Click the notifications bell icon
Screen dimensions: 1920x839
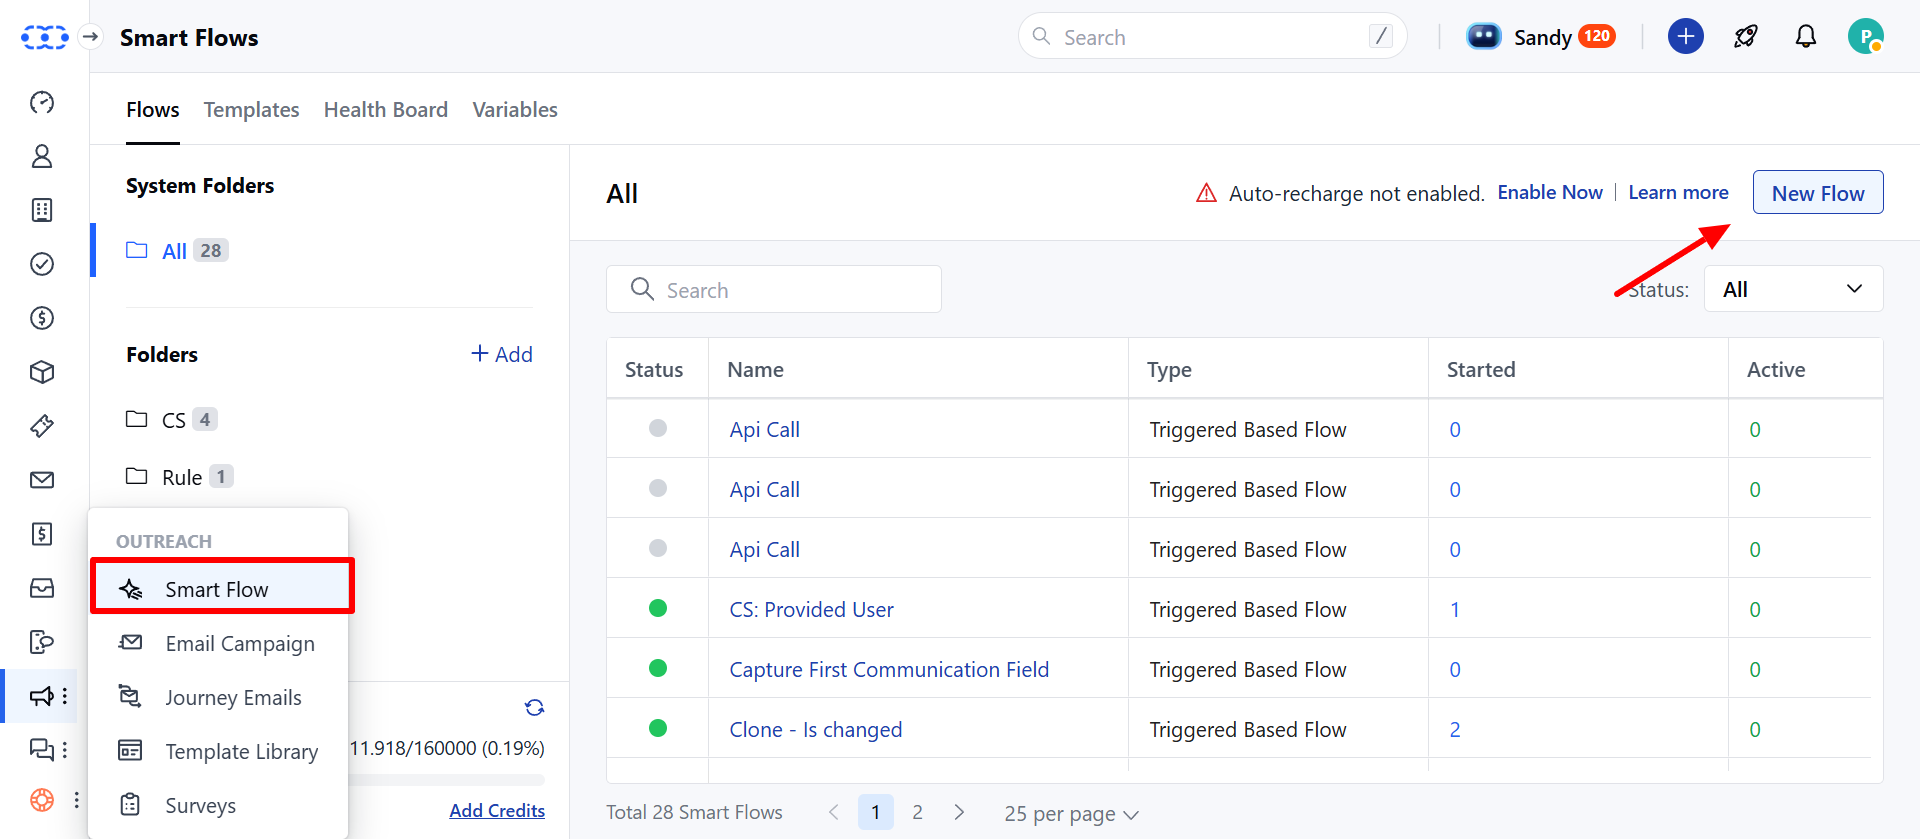pos(1805,37)
